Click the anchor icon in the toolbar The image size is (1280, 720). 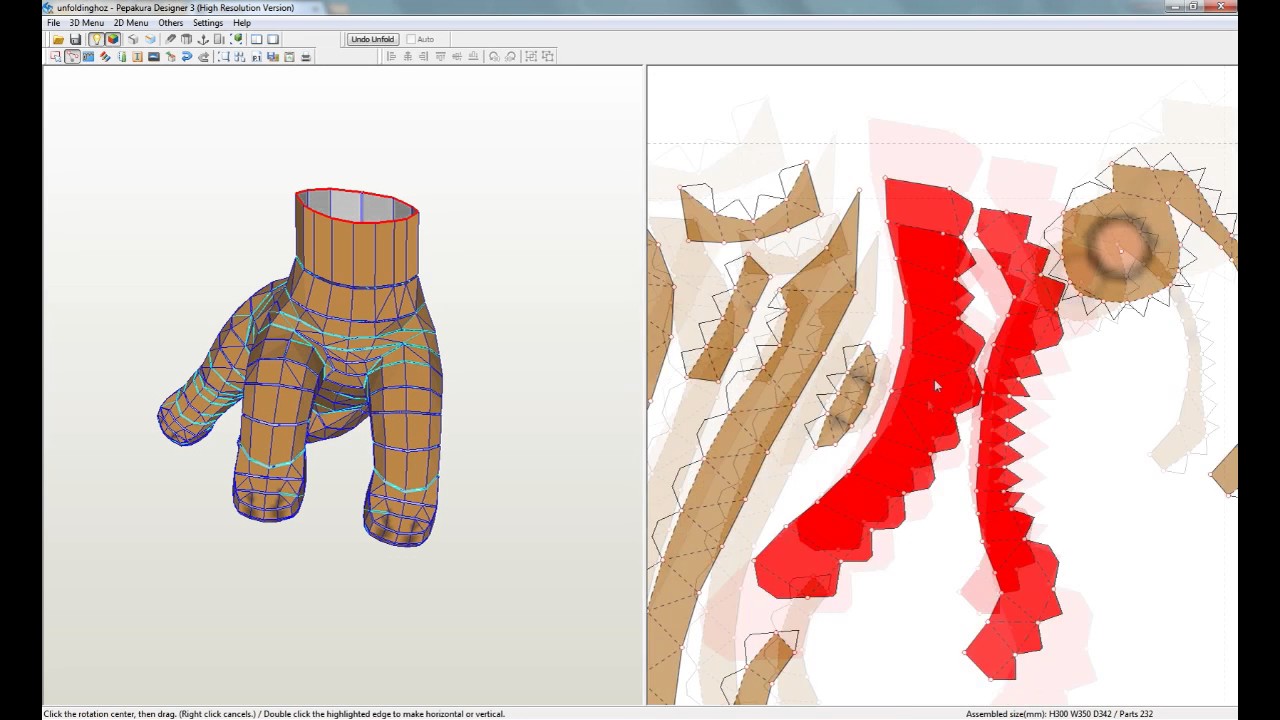click(203, 39)
